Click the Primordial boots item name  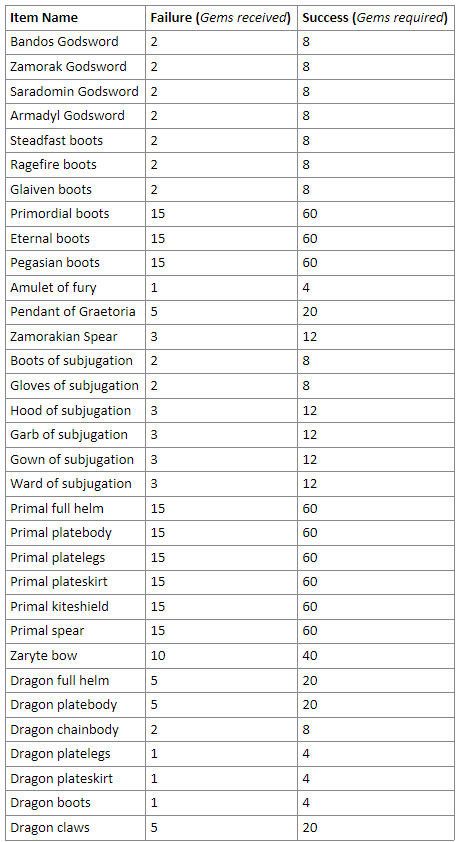[60, 214]
